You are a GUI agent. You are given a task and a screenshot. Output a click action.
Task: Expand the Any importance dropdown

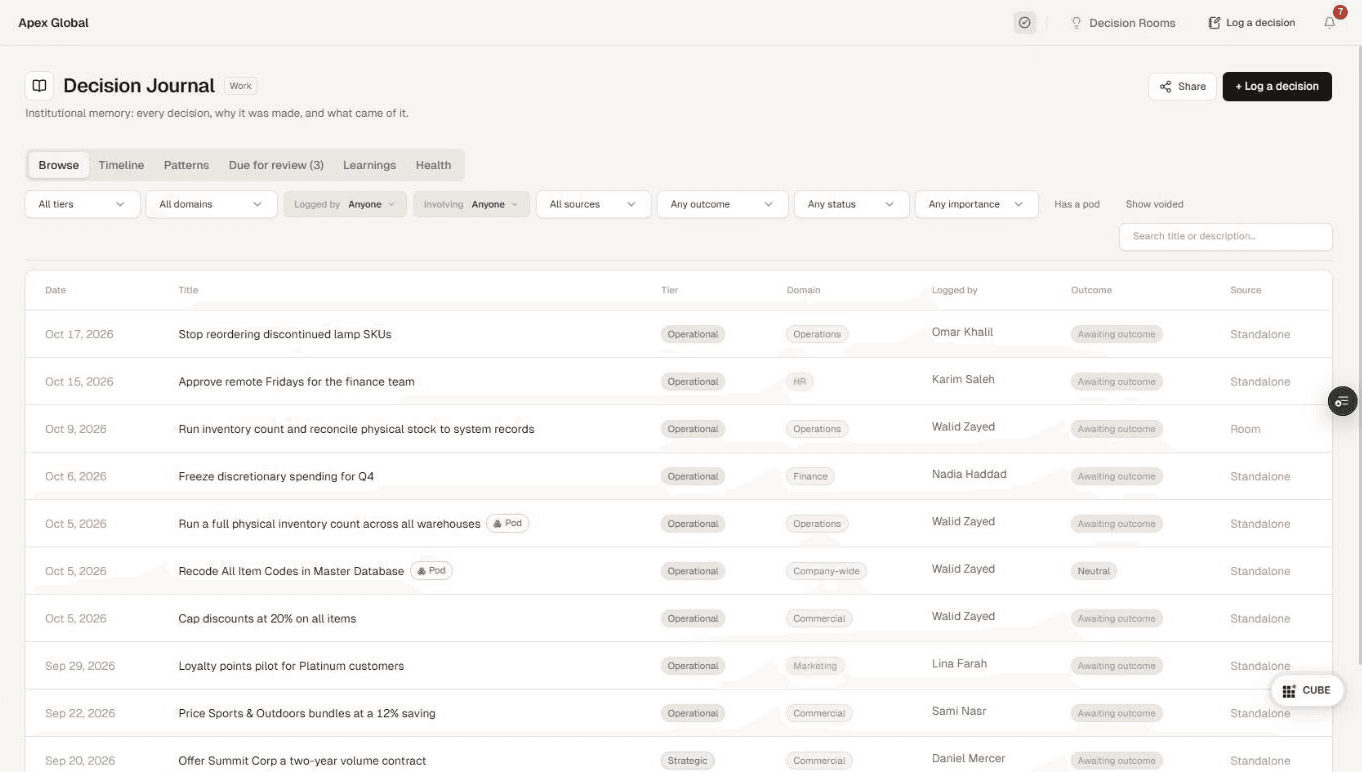click(975, 204)
